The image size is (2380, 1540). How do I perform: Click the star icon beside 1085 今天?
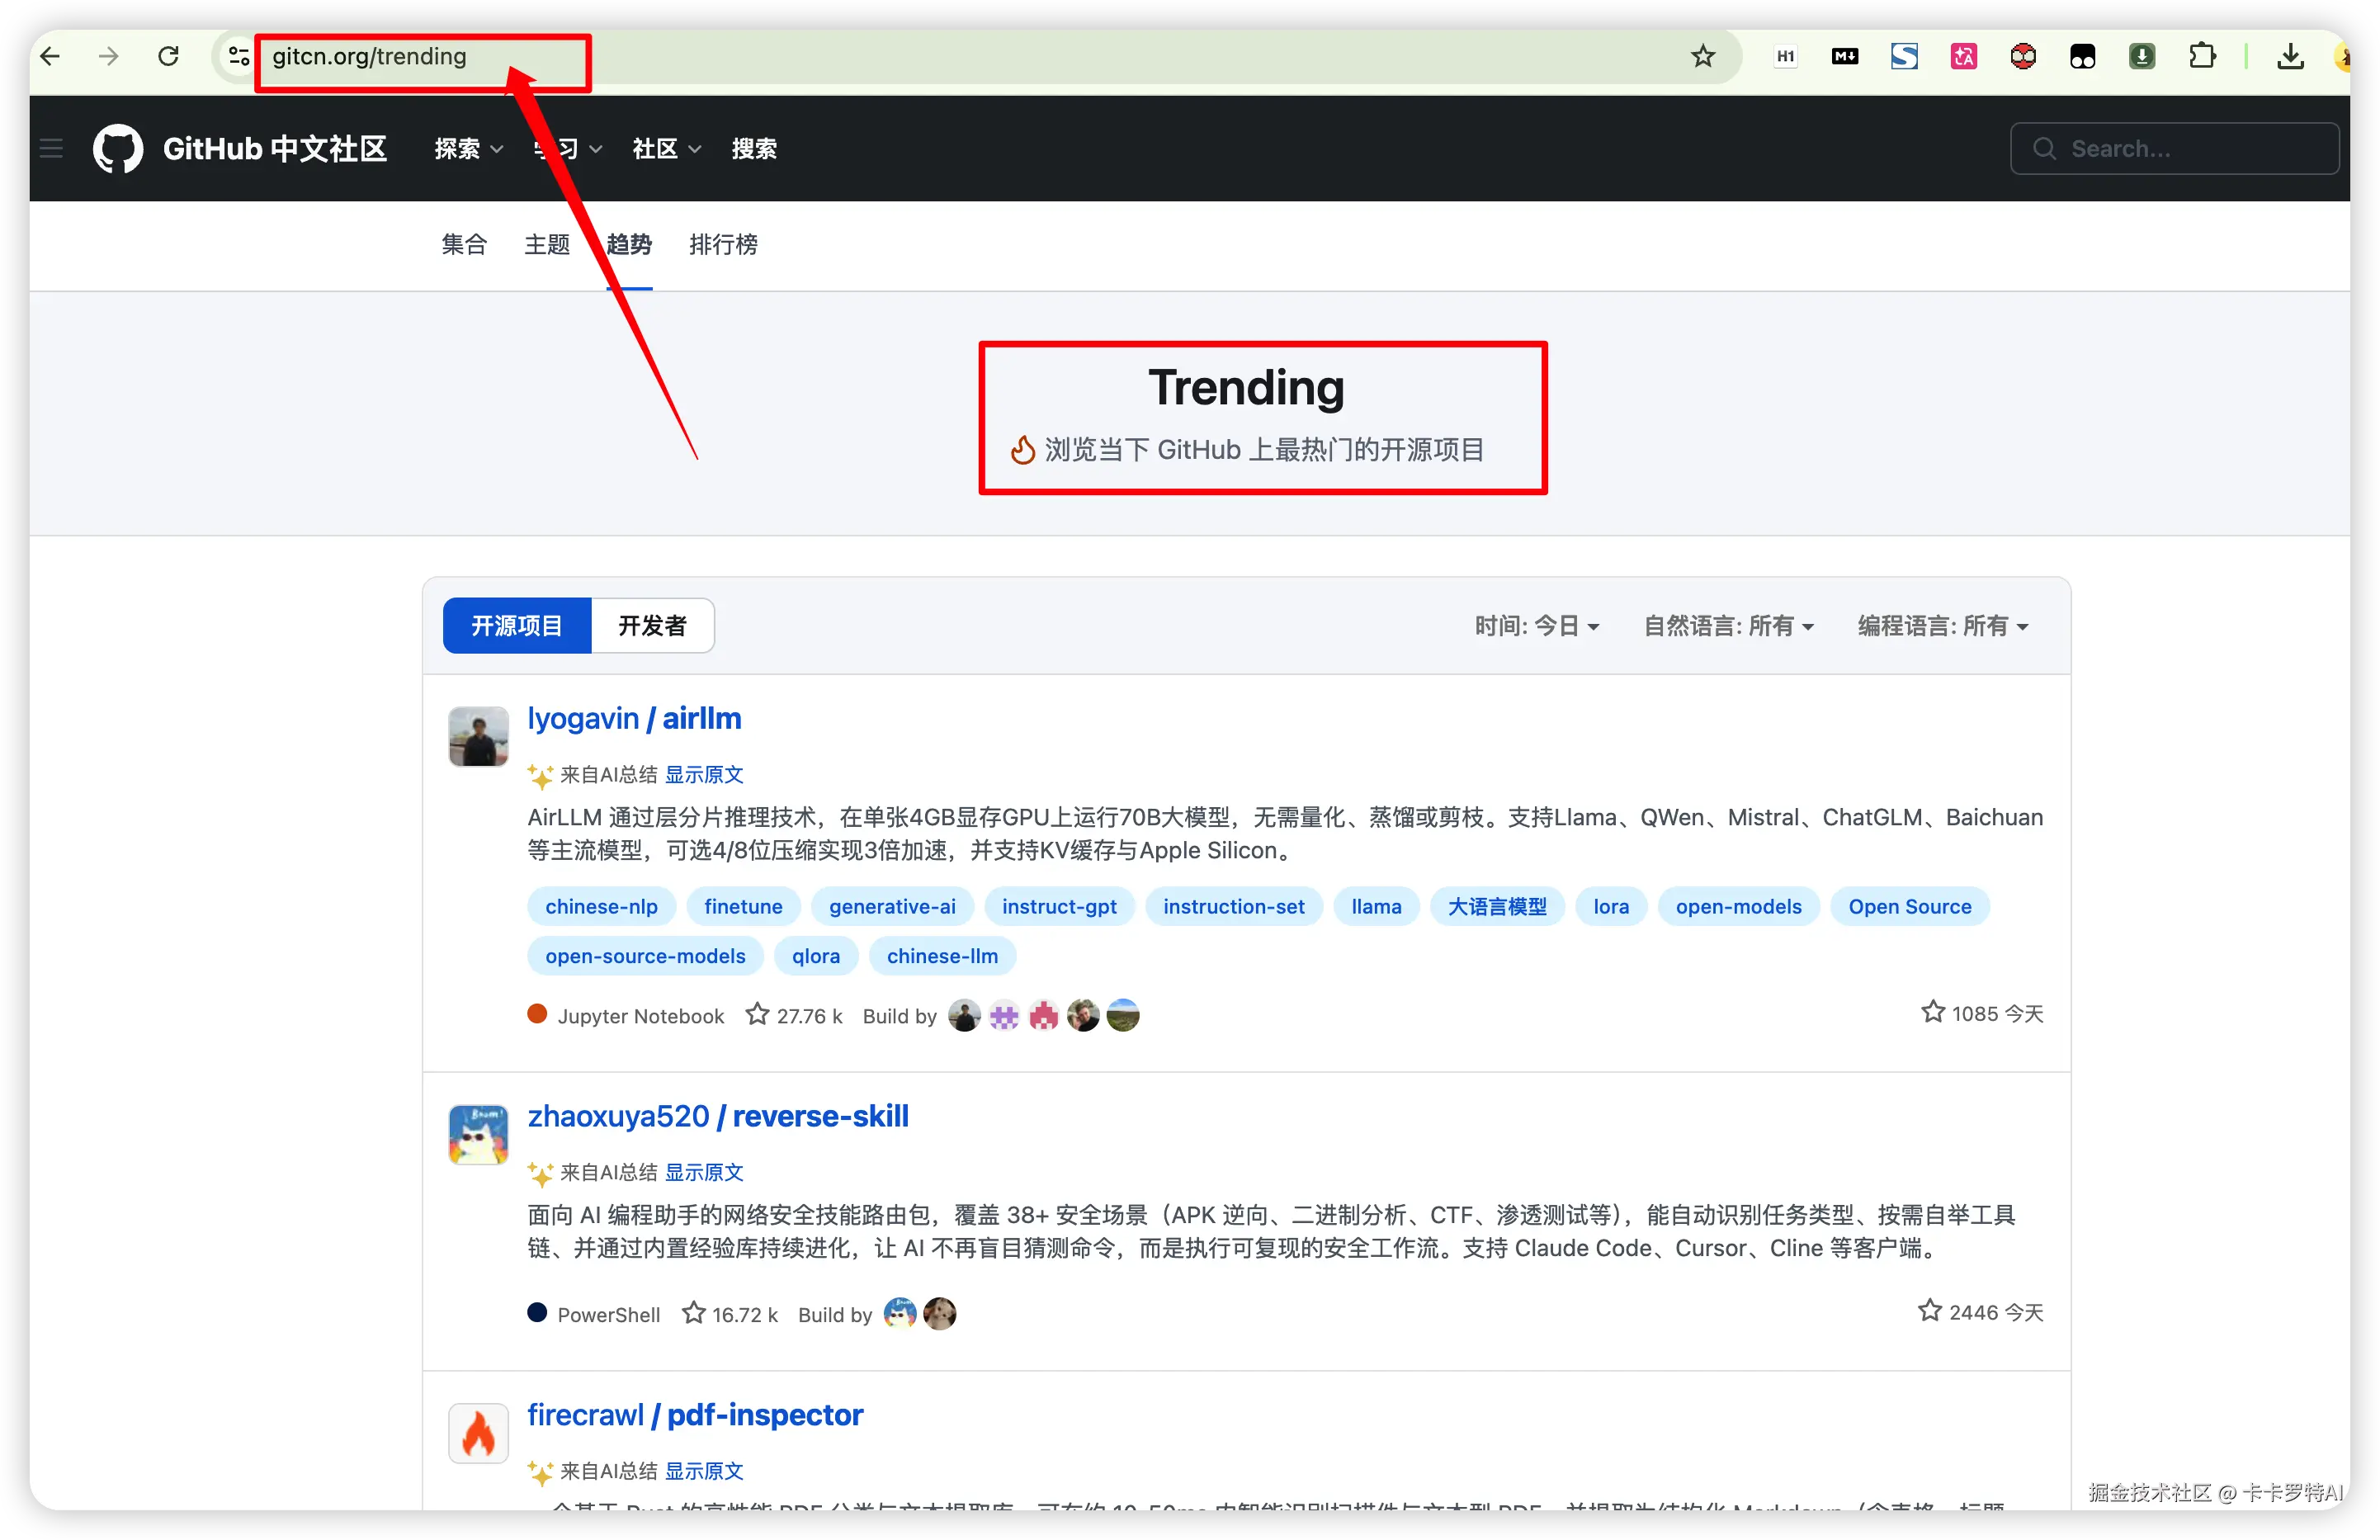coord(1933,1012)
